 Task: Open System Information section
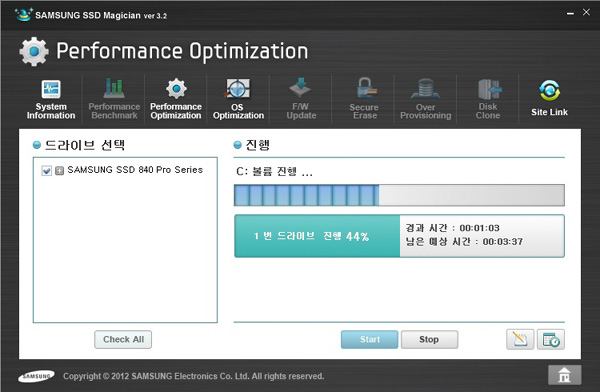(51, 99)
